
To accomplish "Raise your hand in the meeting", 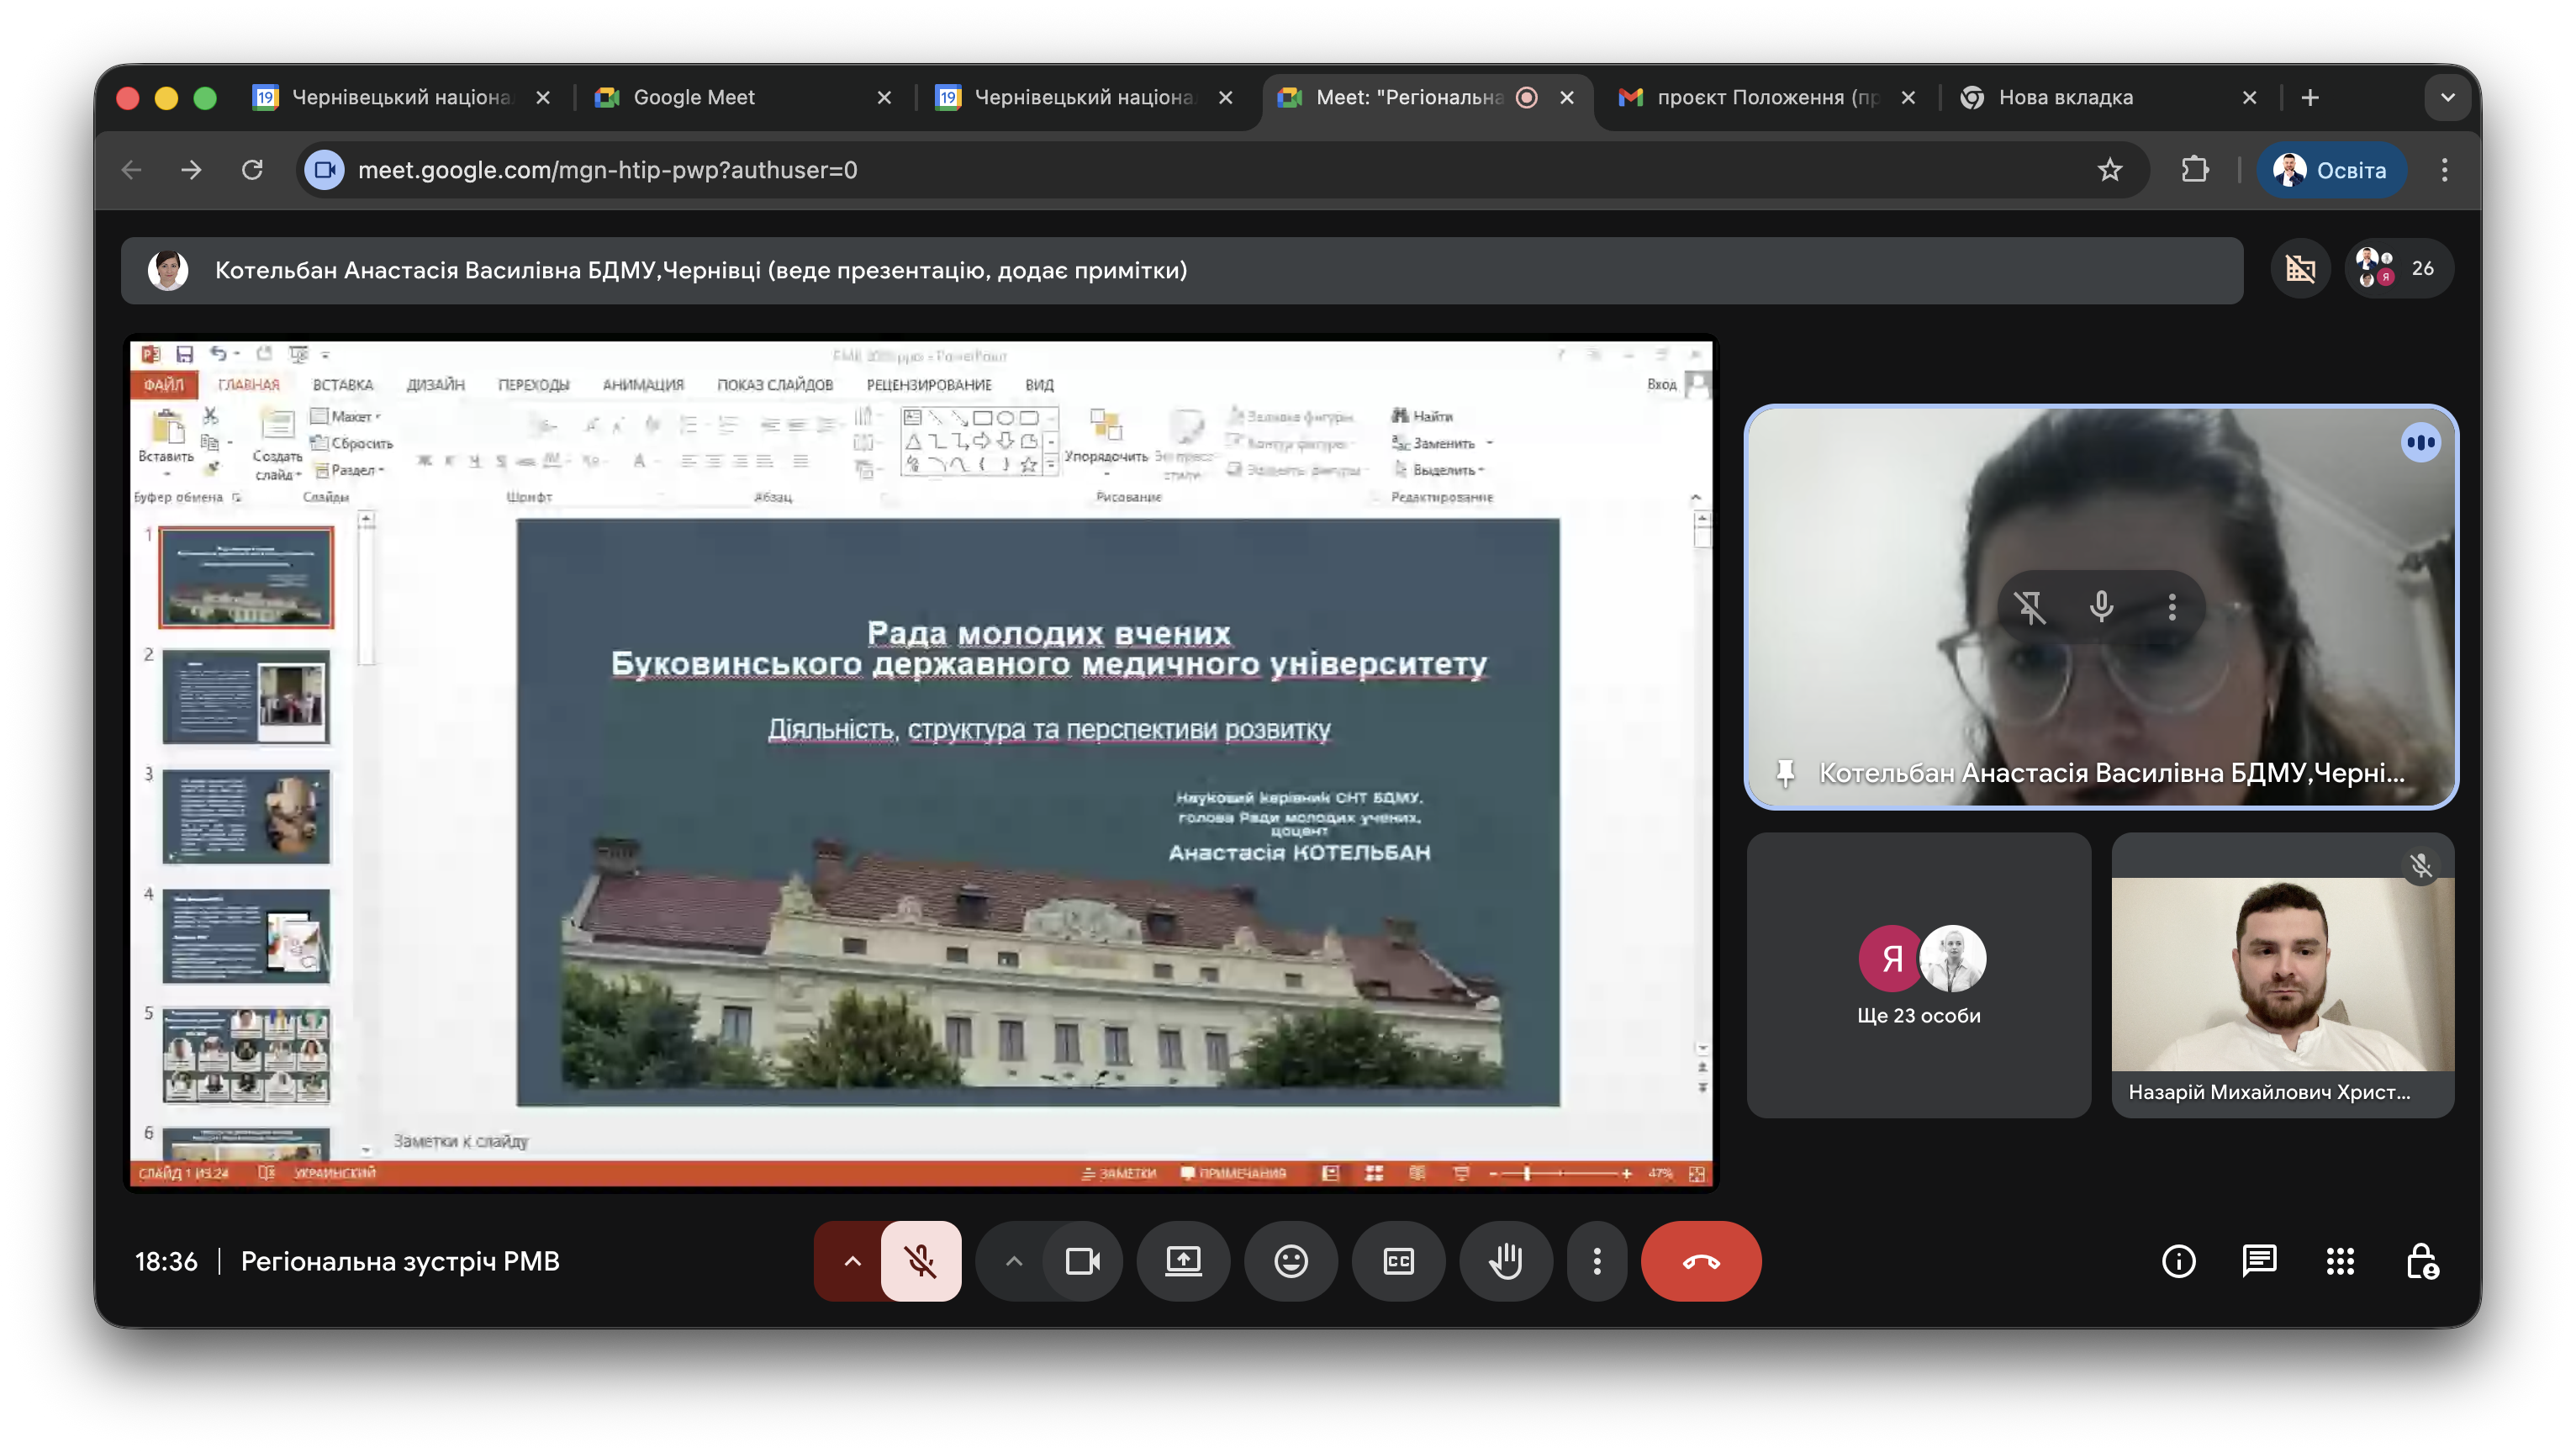I will 1506,1261.
